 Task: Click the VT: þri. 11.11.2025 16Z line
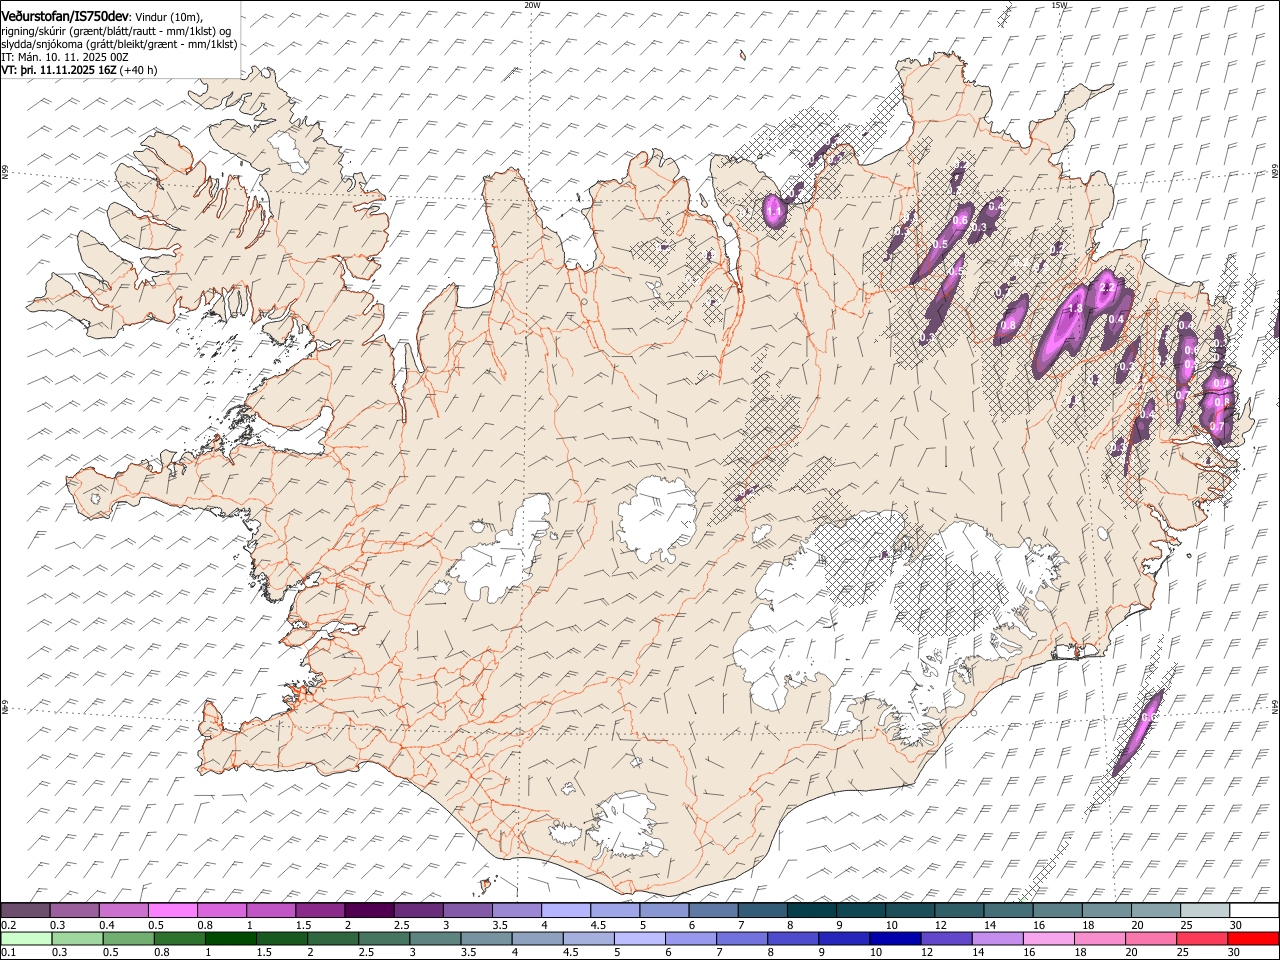pyautogui.click(x=79, y=70)
